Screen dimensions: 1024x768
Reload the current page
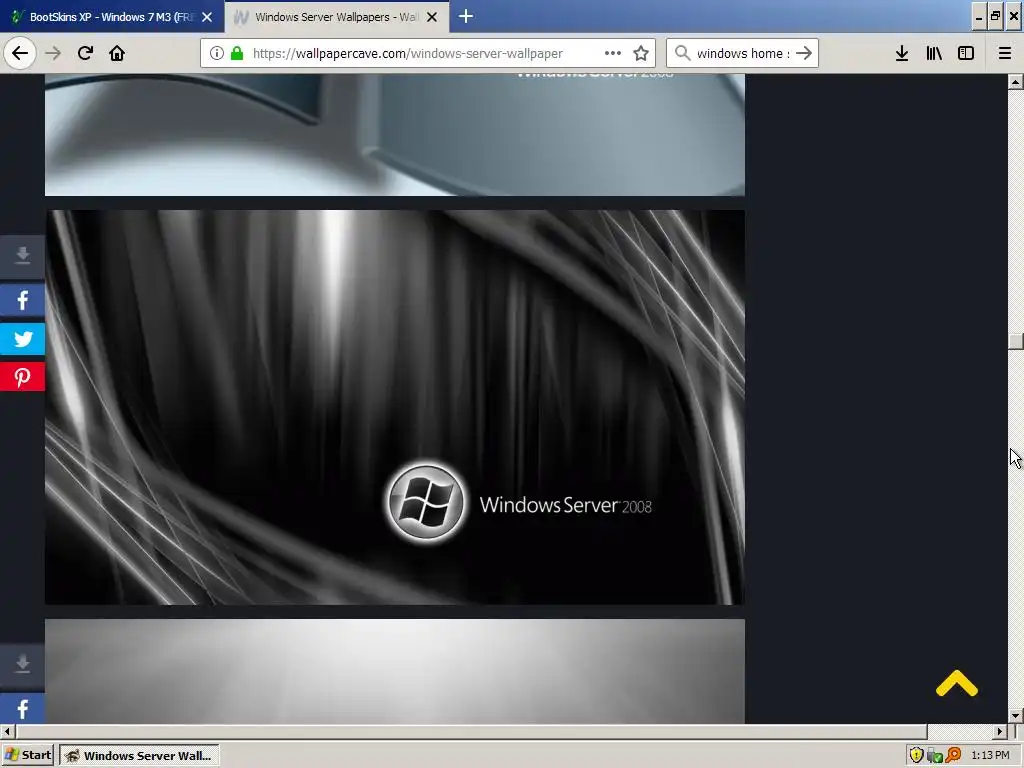point(85,53)
